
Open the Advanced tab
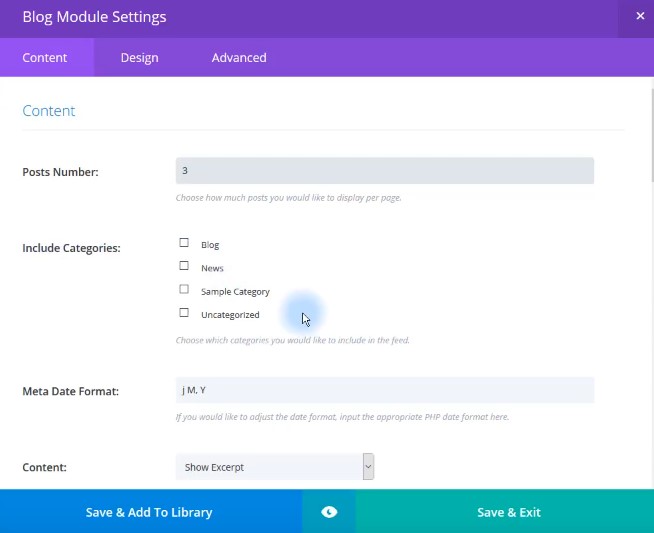pos(239,58)
